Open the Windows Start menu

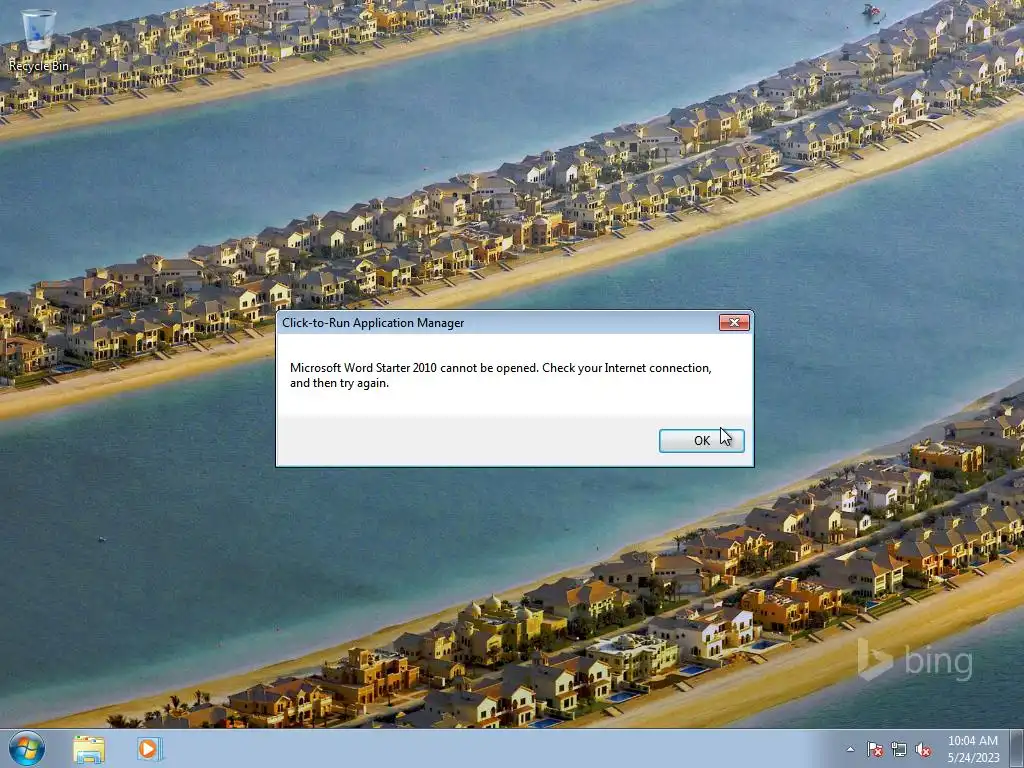click(x=27, y=748)
